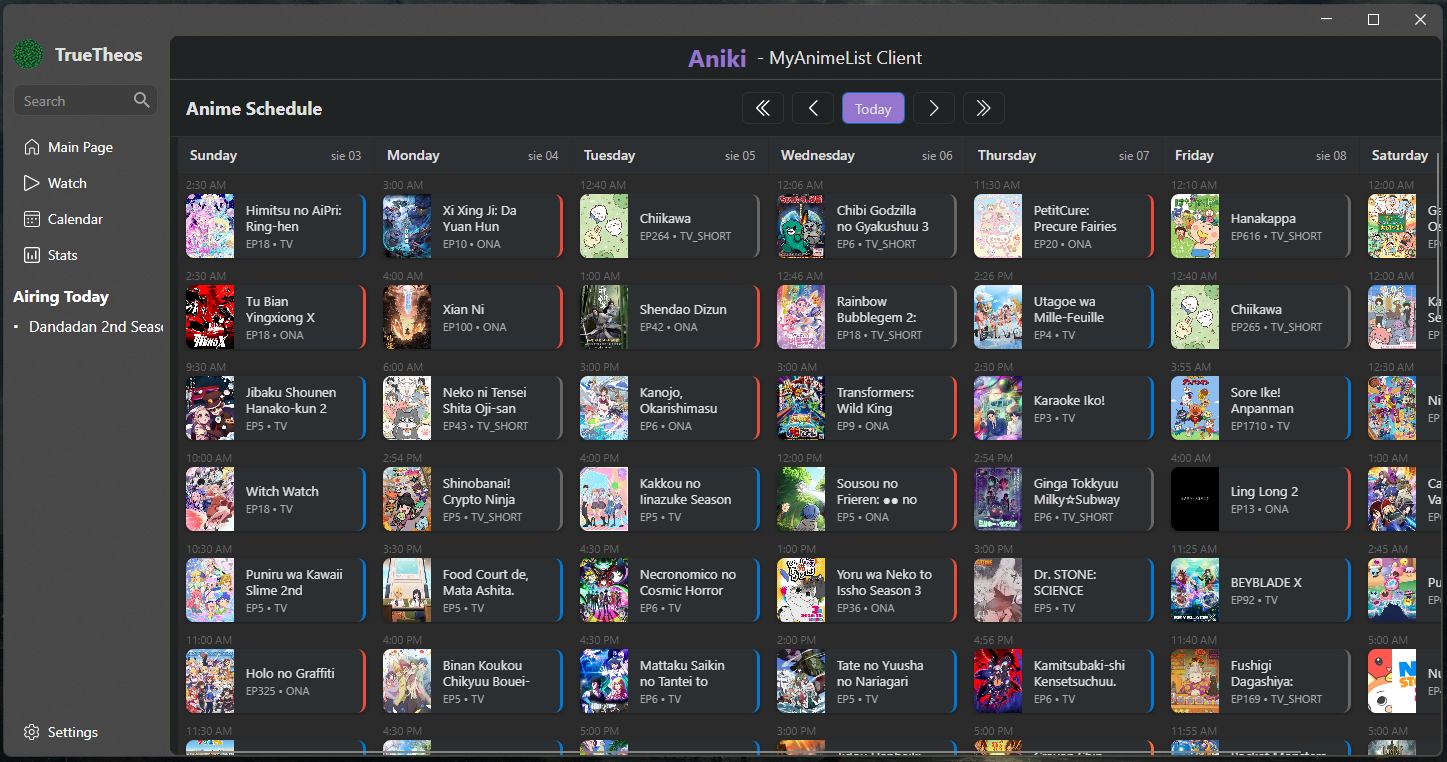Select the Fushigi Dagashiya title text

tap(1262, 673)
